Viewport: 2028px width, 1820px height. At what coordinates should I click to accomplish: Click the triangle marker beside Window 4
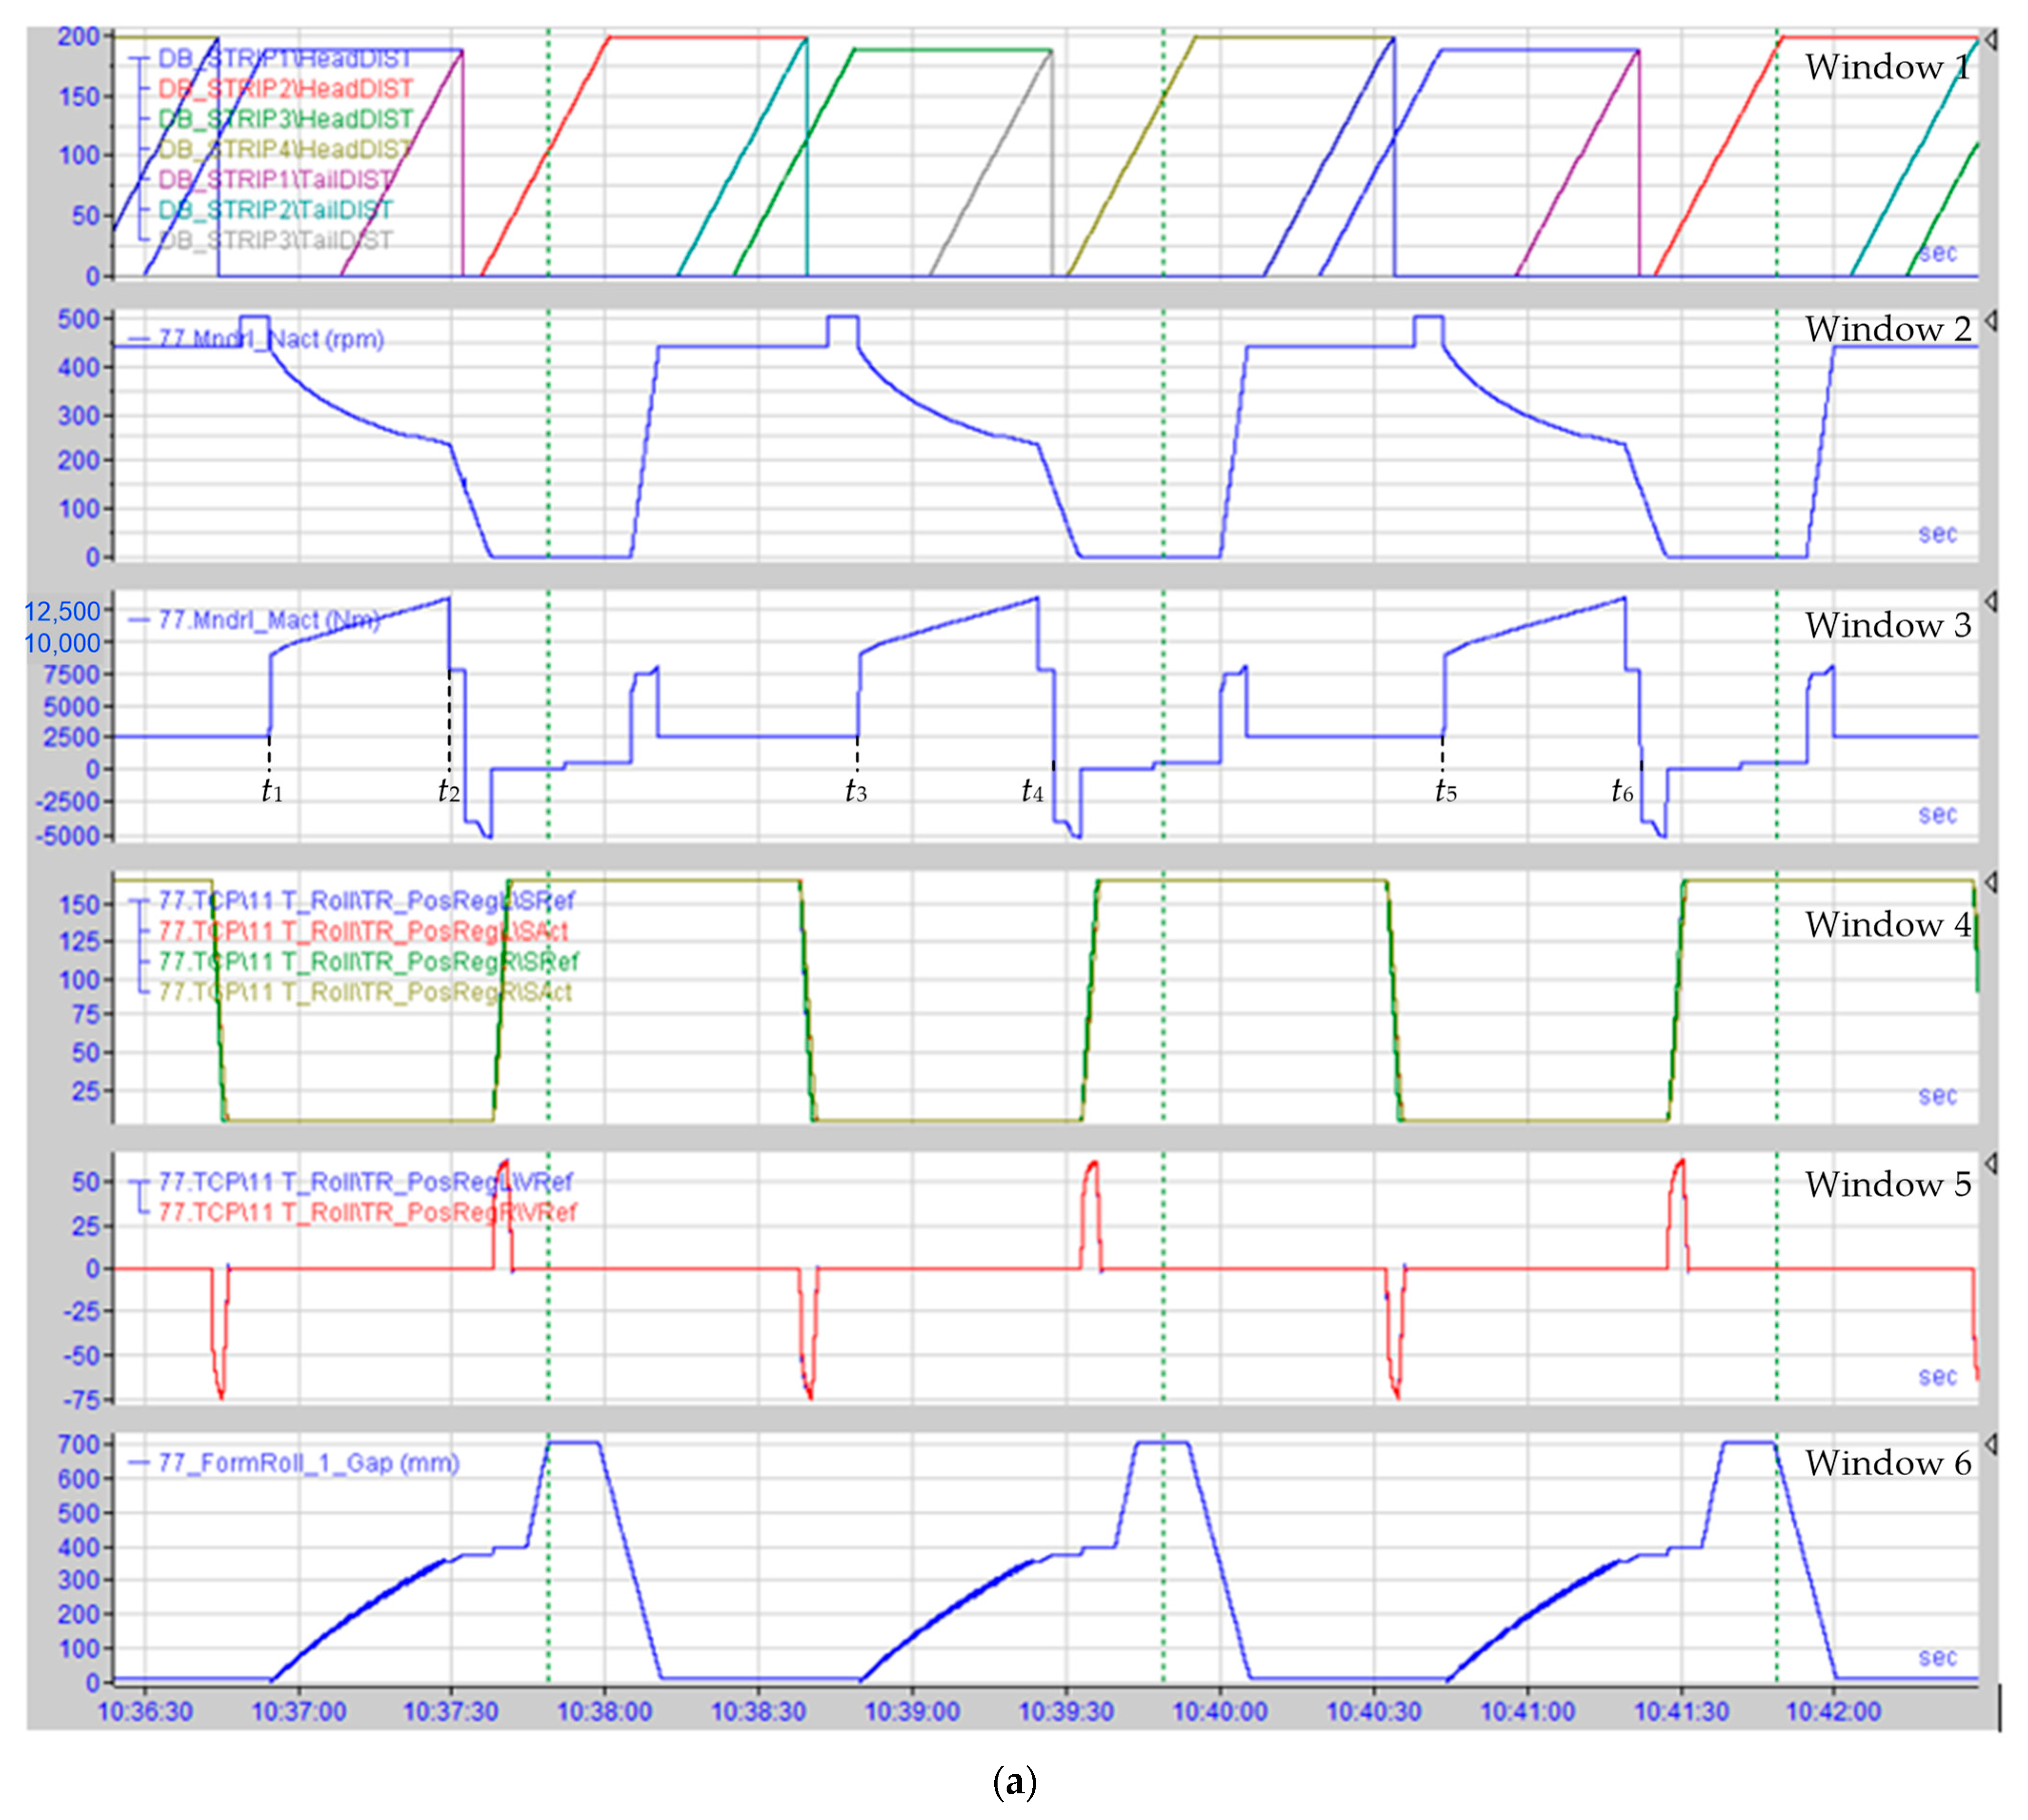click(x=1991, y=882)
